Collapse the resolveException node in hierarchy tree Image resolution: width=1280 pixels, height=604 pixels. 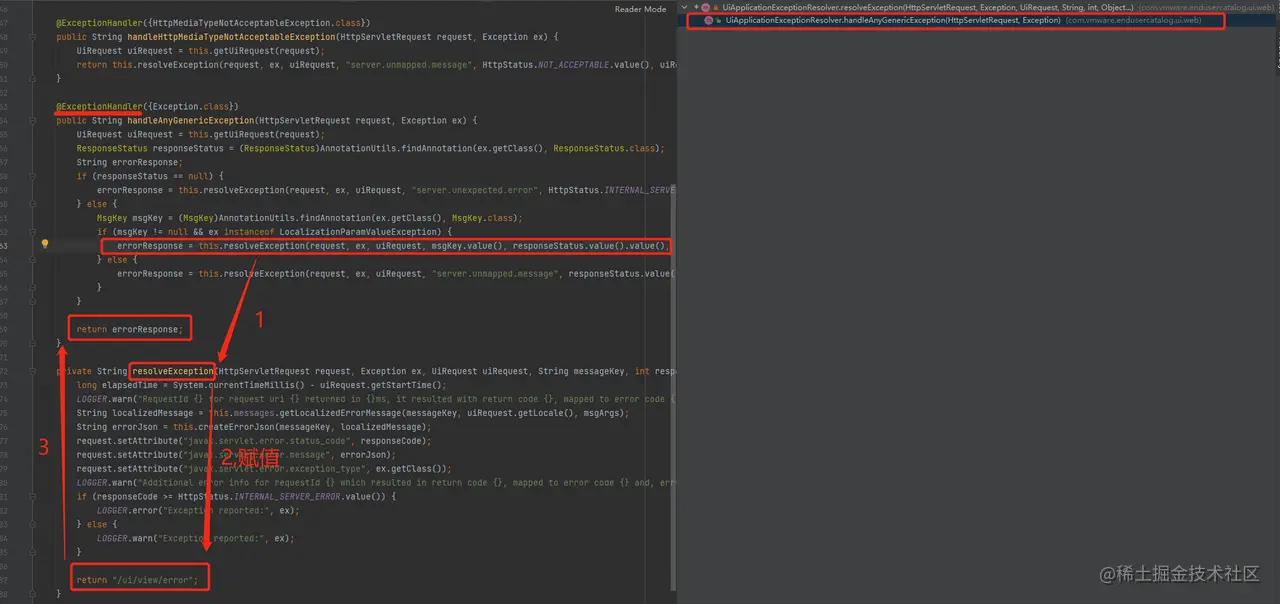(683, 7)
